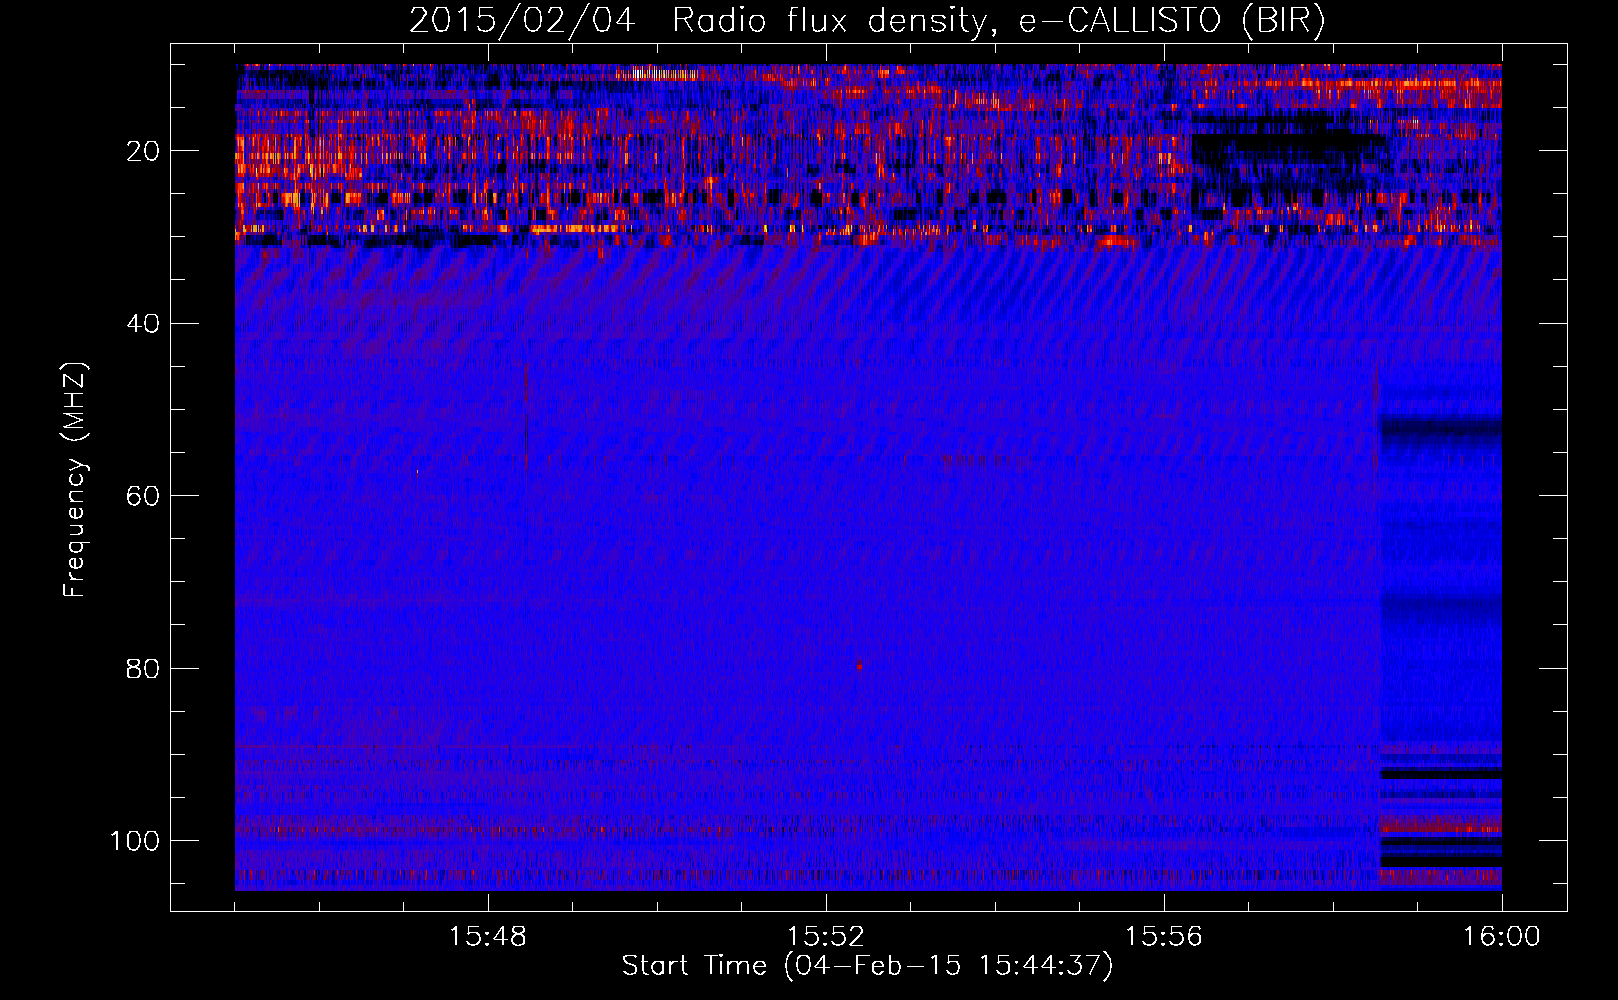
Task: Click the "Start Time (04-Feb-15 15:44:37)" axis label
Action: 867,966
